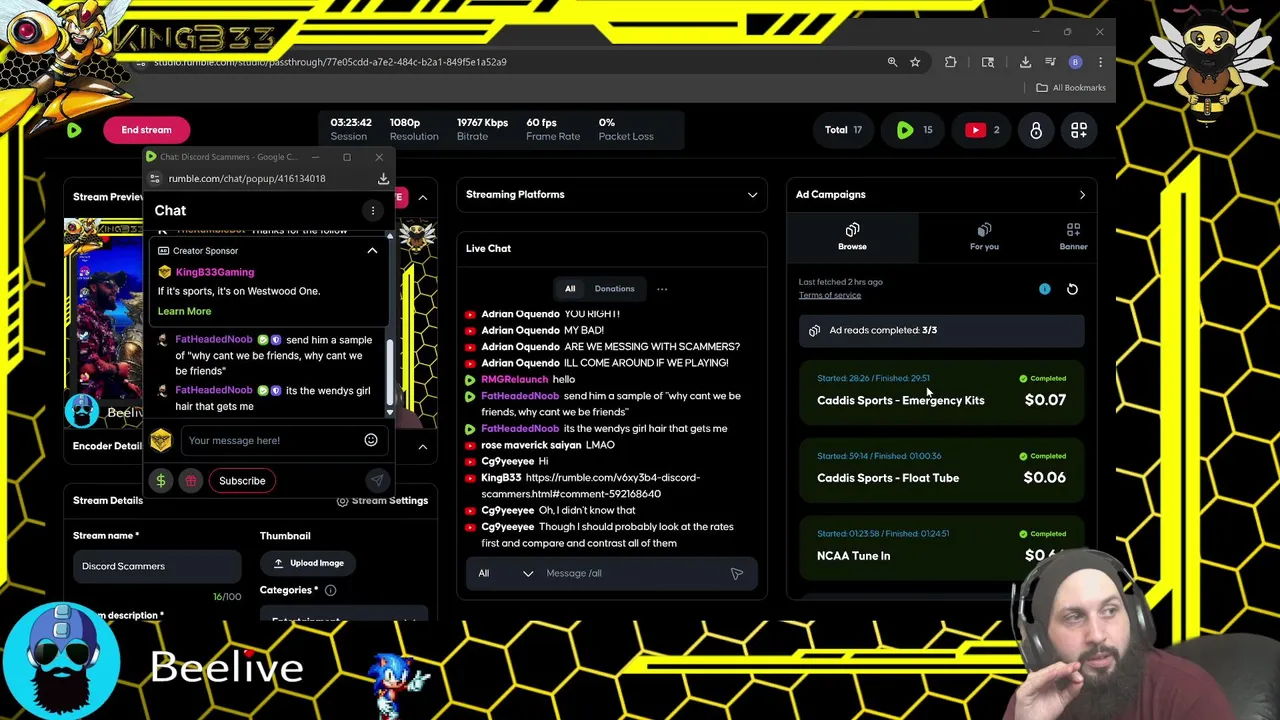Send the live chat message with arrow icon

pyautogui.click(x=737, y=573)
